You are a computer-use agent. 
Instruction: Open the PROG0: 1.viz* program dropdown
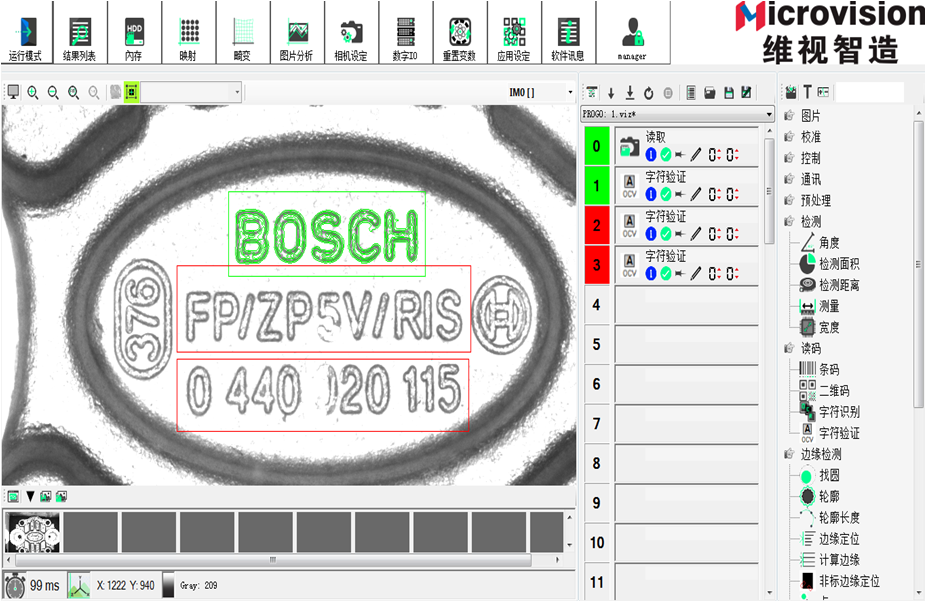677,113
